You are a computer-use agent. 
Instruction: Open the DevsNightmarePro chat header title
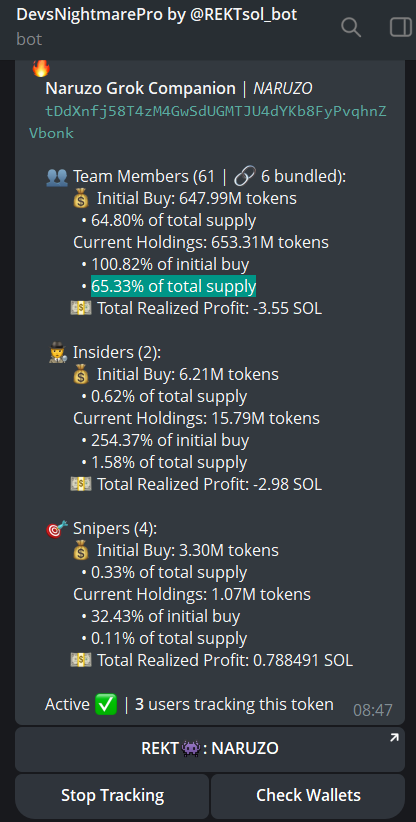point(157,15)
